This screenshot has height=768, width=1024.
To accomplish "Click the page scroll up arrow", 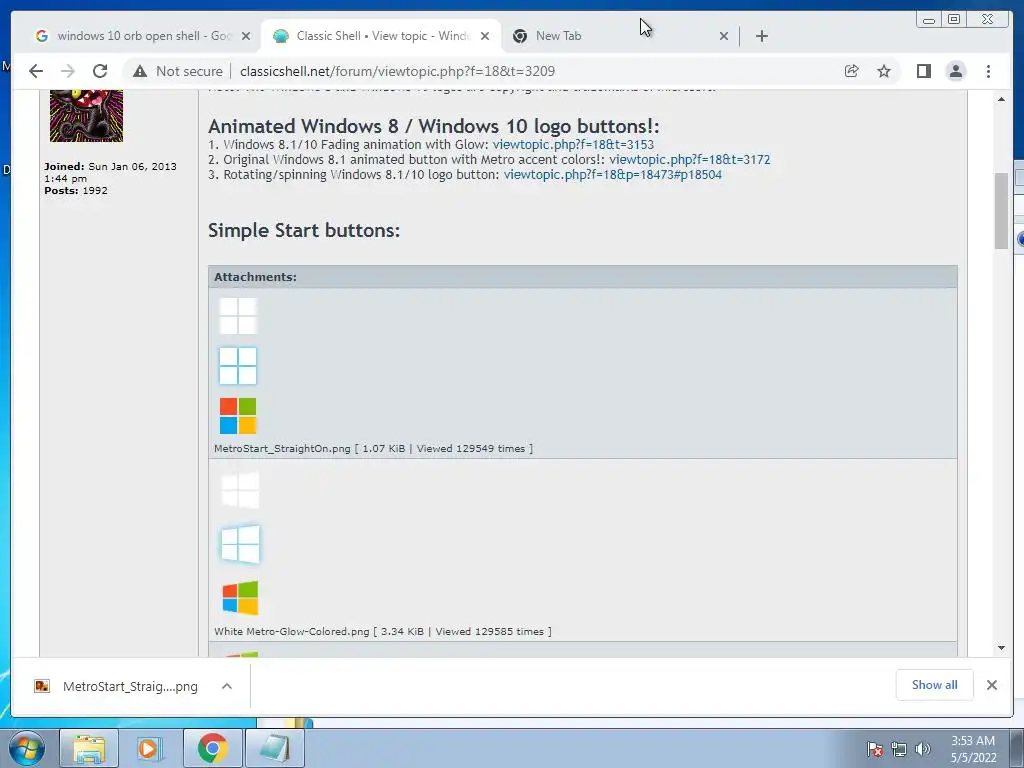I will 1001,99.
